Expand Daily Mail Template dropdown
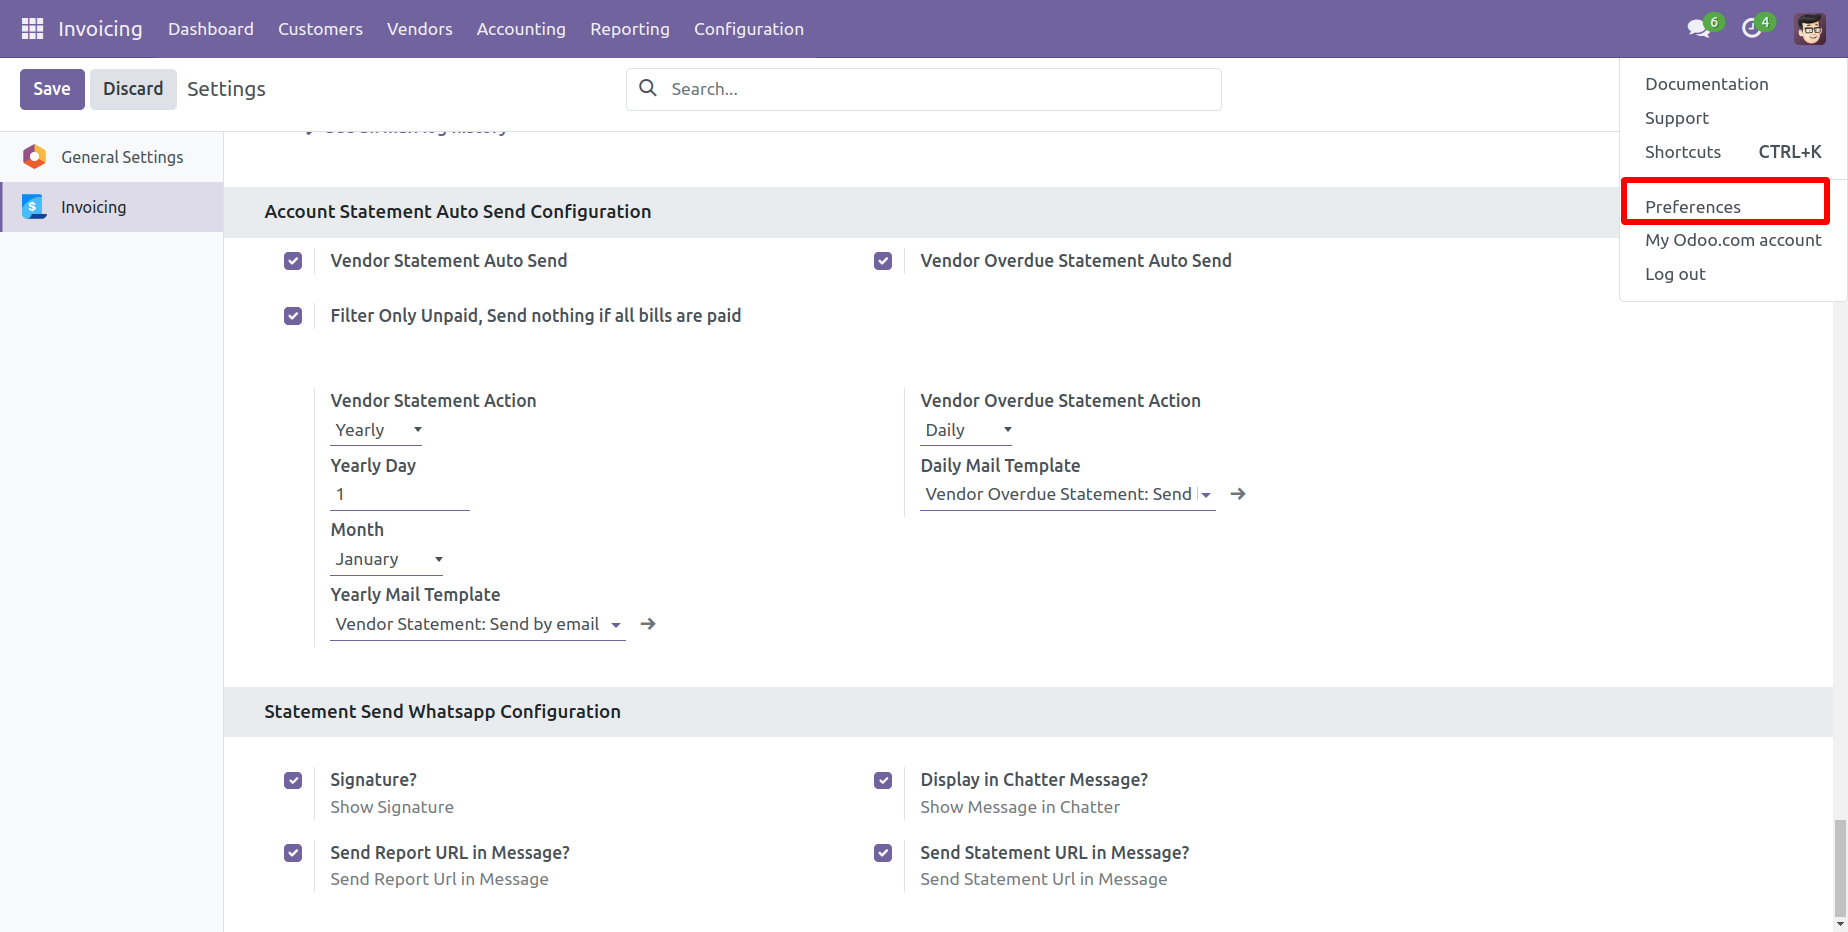 tap(1206, 495)
